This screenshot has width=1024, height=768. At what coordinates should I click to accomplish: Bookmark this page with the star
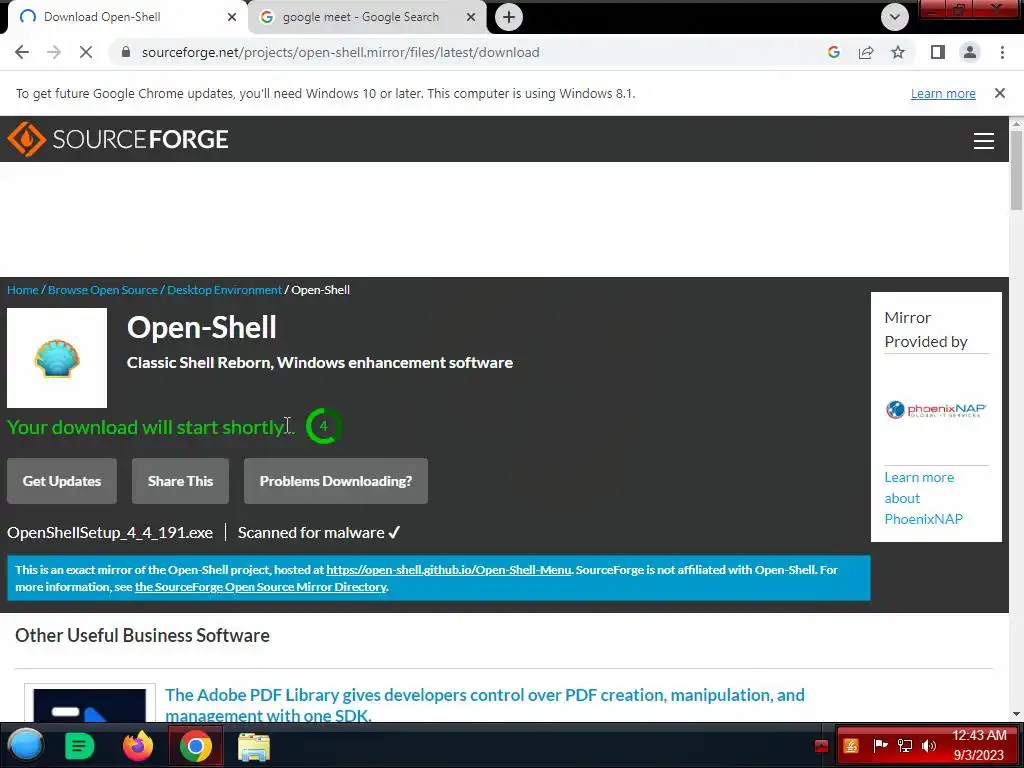[898, 52]
